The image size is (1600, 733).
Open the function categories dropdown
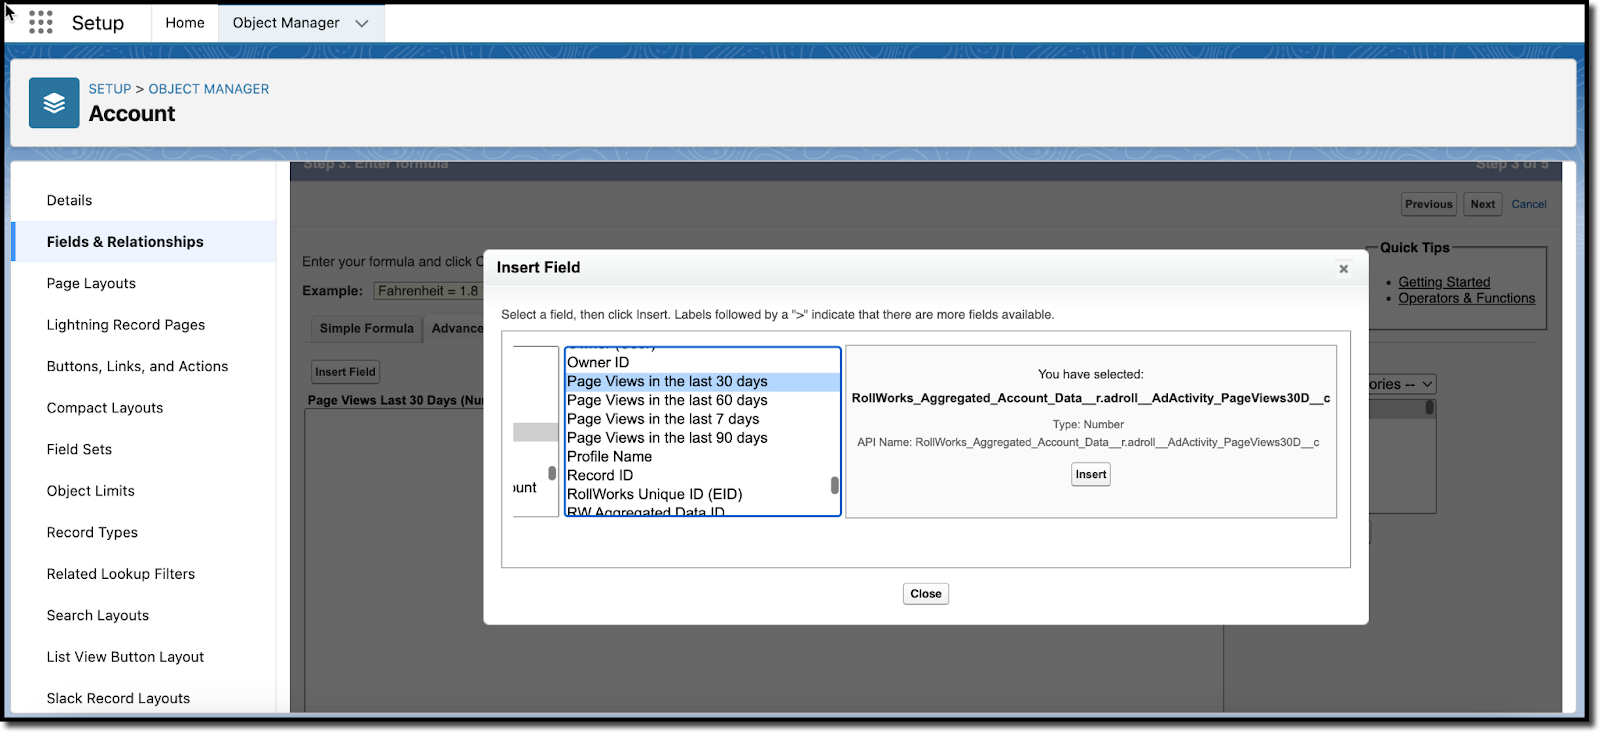(1401, 384)
